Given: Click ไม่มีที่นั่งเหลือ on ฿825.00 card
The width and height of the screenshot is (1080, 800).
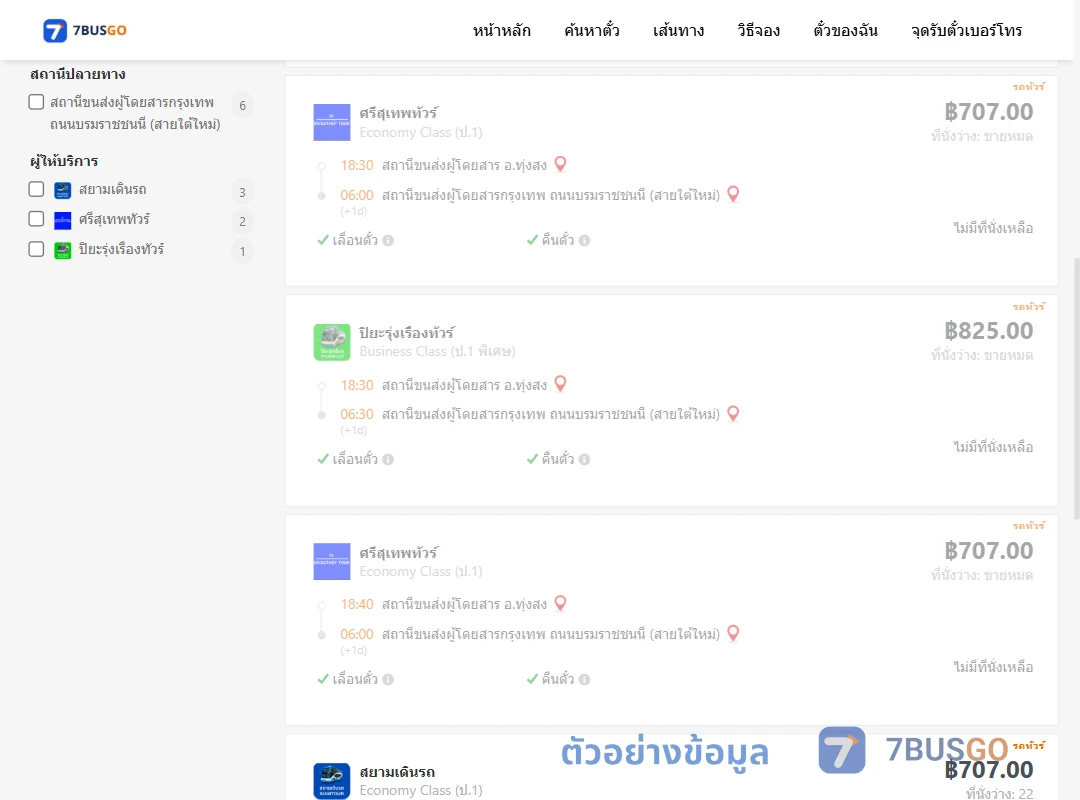Looking at the screenshot, I should (x=993, y=447).
